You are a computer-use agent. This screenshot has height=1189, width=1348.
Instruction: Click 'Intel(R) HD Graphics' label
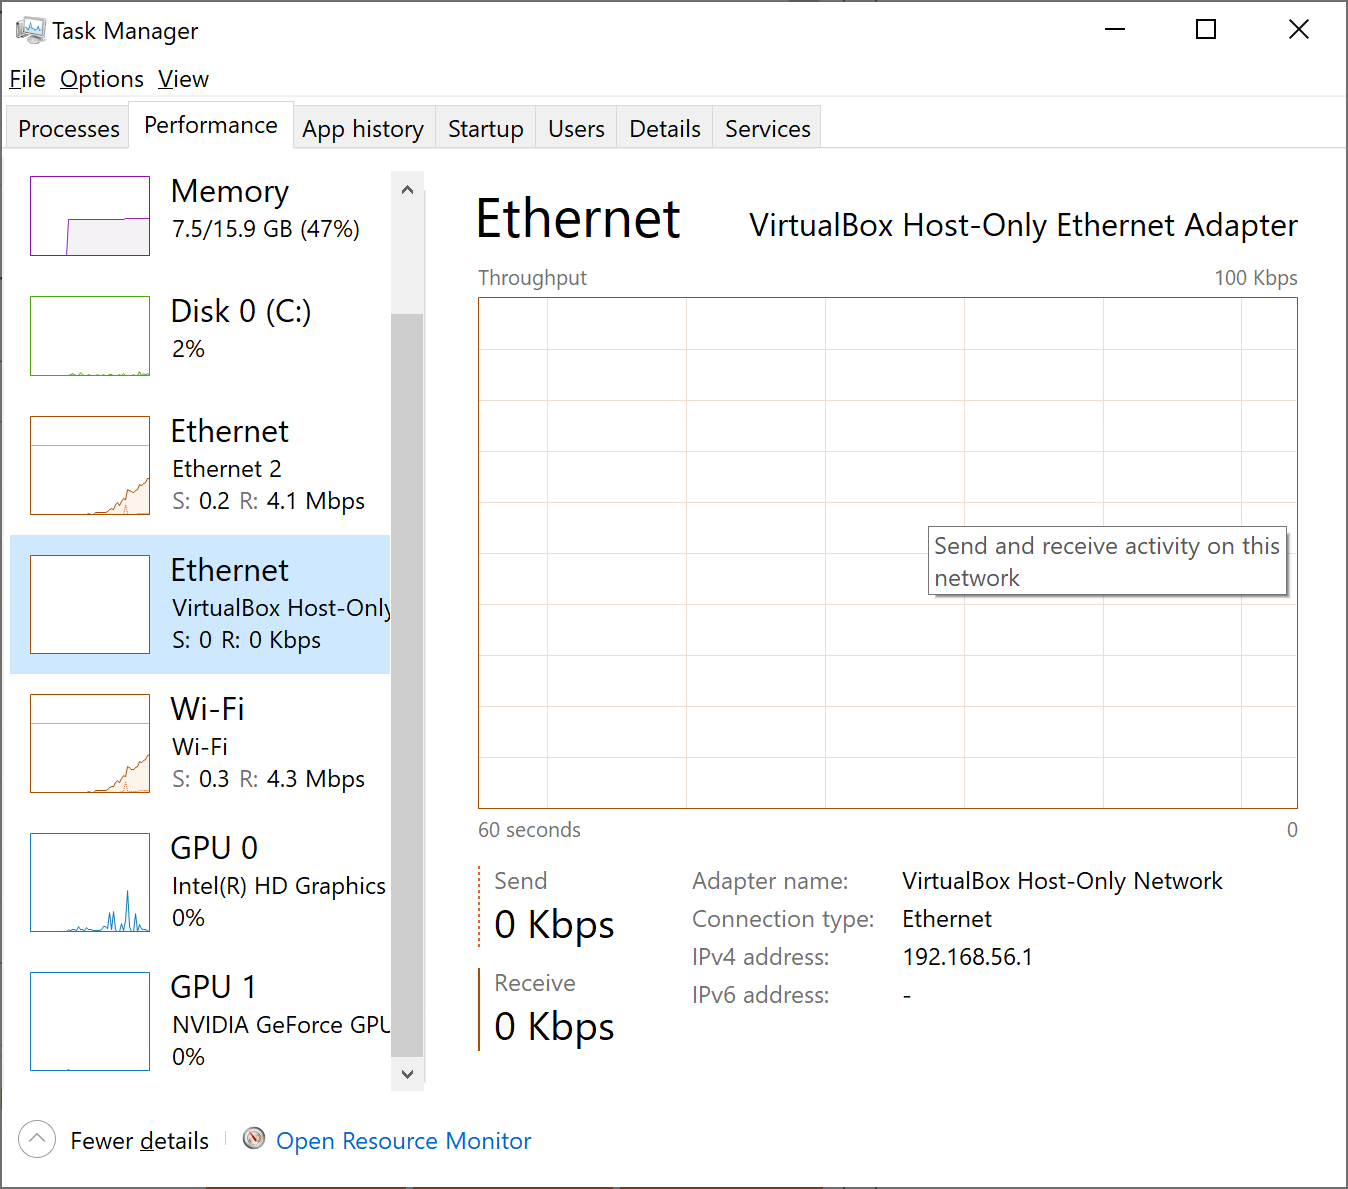point(279,886)
